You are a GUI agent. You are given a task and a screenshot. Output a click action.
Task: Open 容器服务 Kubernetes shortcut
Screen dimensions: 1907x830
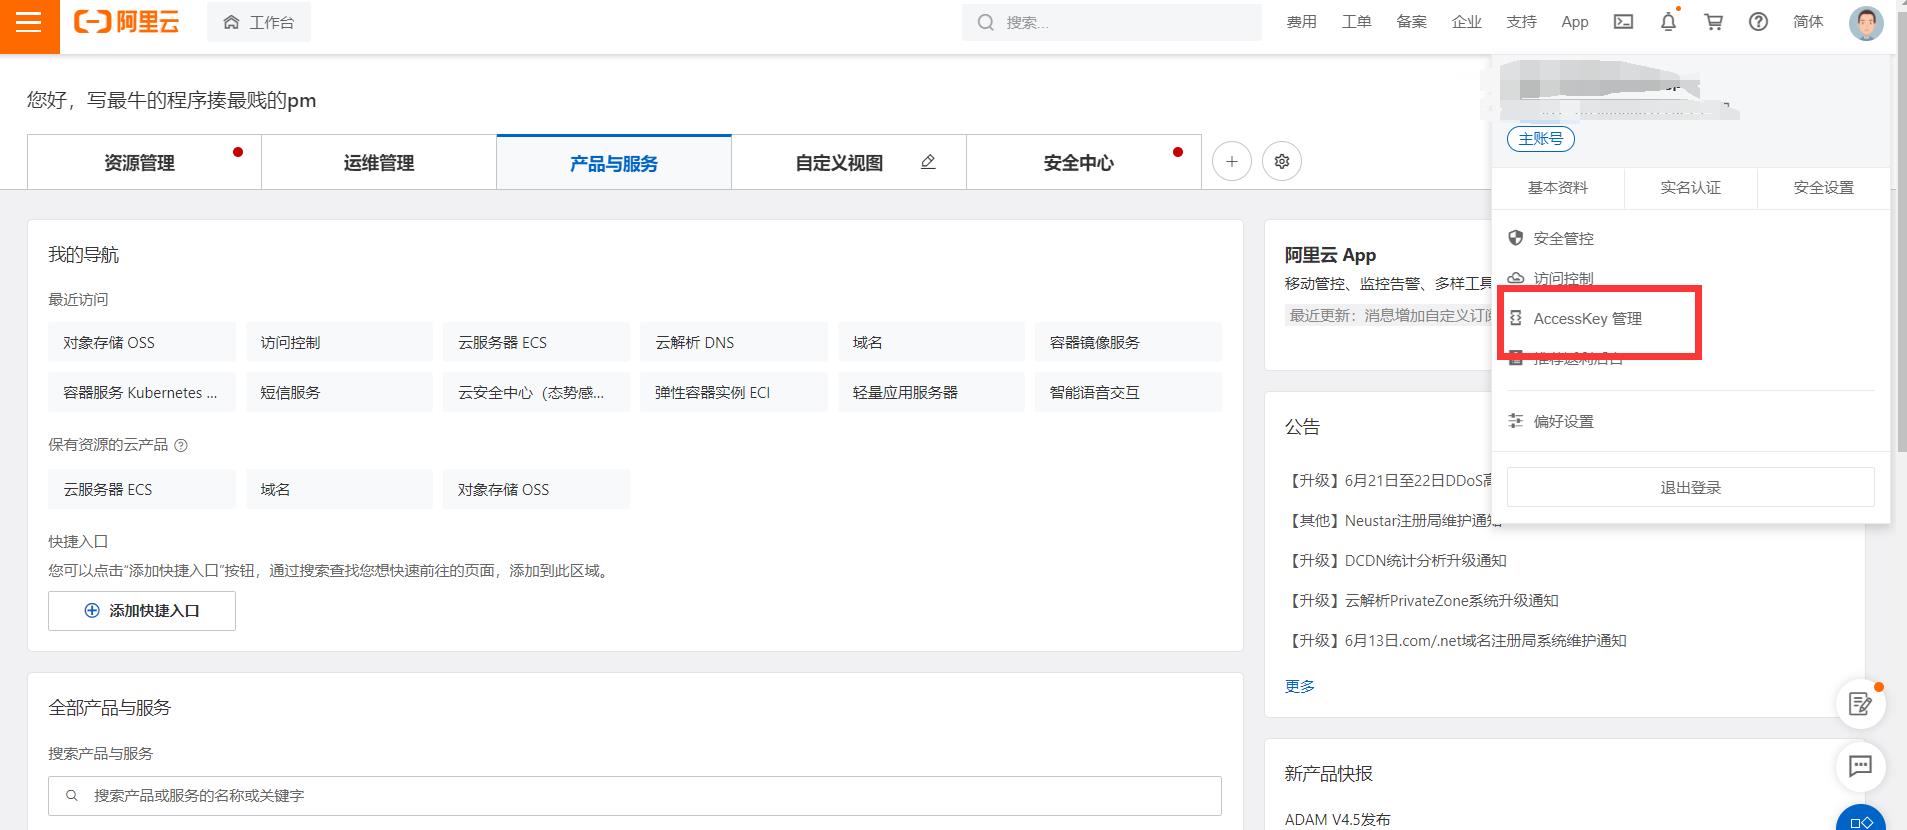(142, 392)
